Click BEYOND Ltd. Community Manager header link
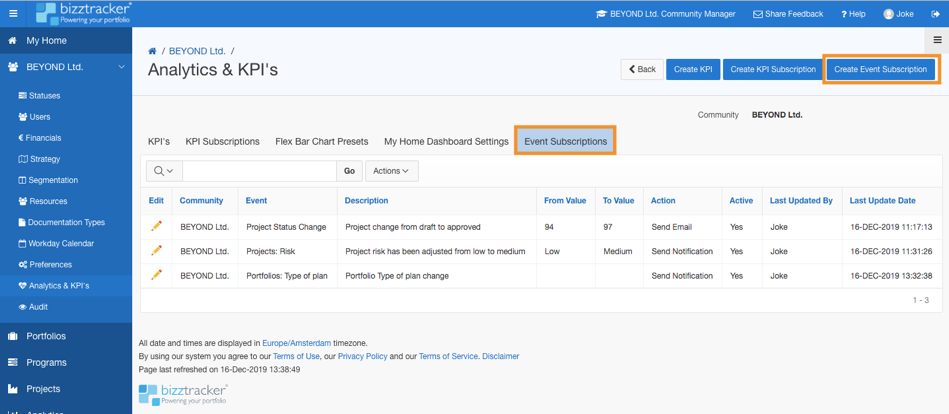 (x=666, y=14)
